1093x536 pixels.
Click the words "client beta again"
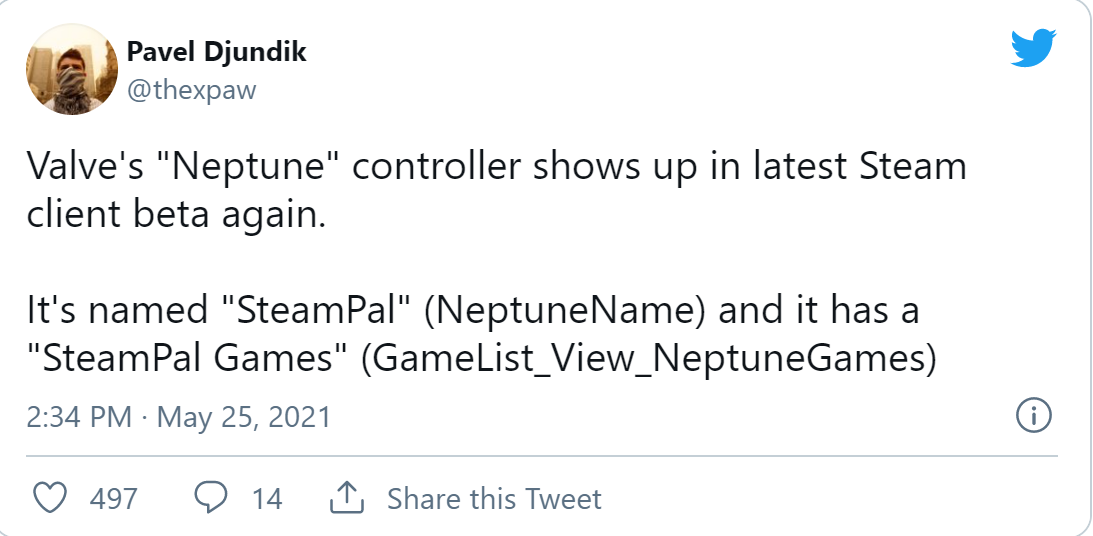point(176,214)
